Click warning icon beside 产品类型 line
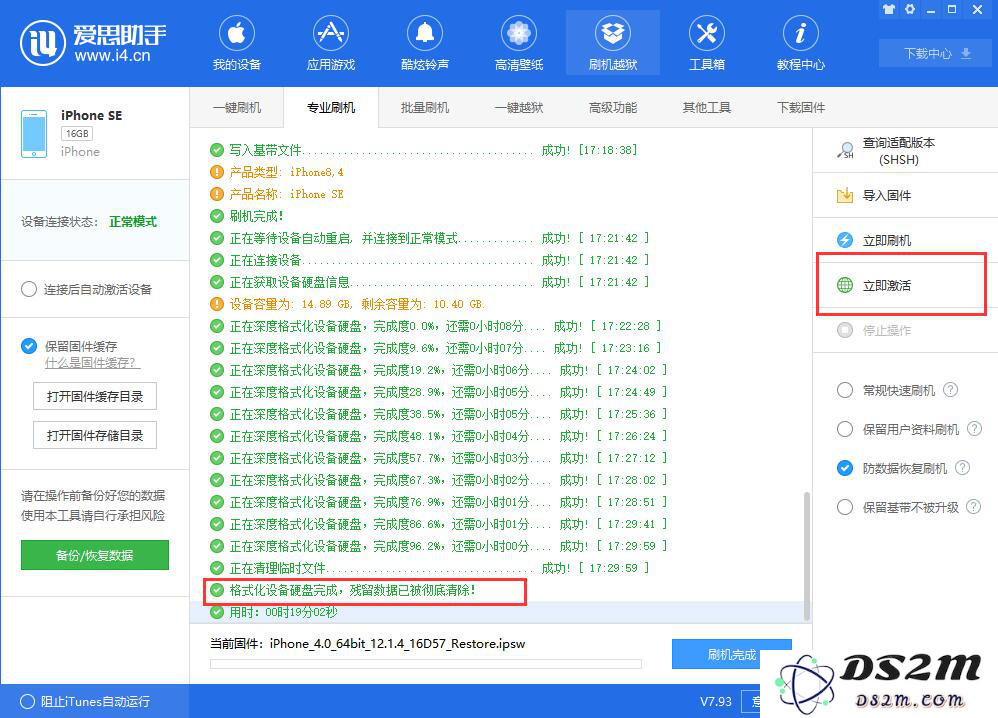The image size is (998, 718). pos(217,172)
